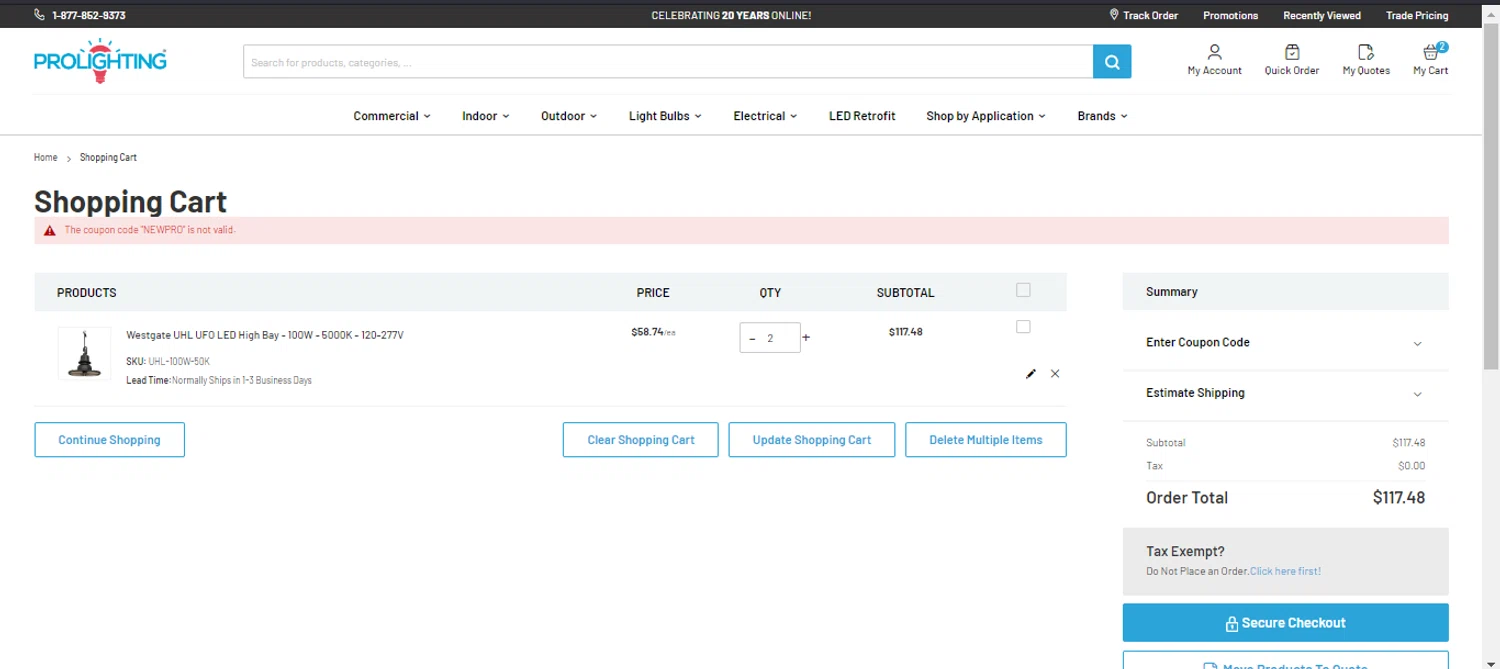
Task: Expand the Enter Coupon Code section
Action: pyautogui.click(x=1285, y=342)
